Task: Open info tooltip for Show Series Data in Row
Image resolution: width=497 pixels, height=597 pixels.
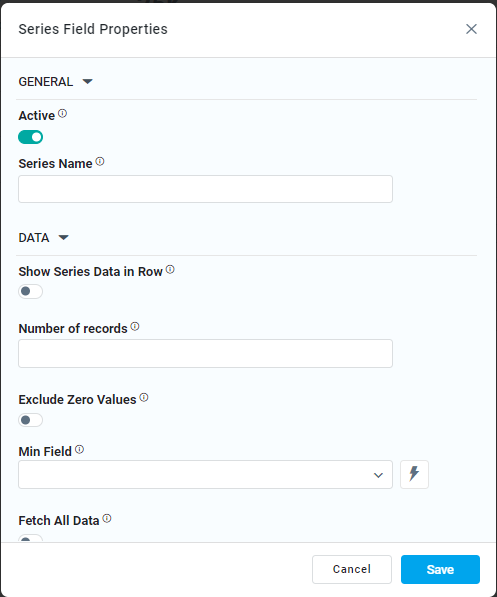Action: coord(170,270)
